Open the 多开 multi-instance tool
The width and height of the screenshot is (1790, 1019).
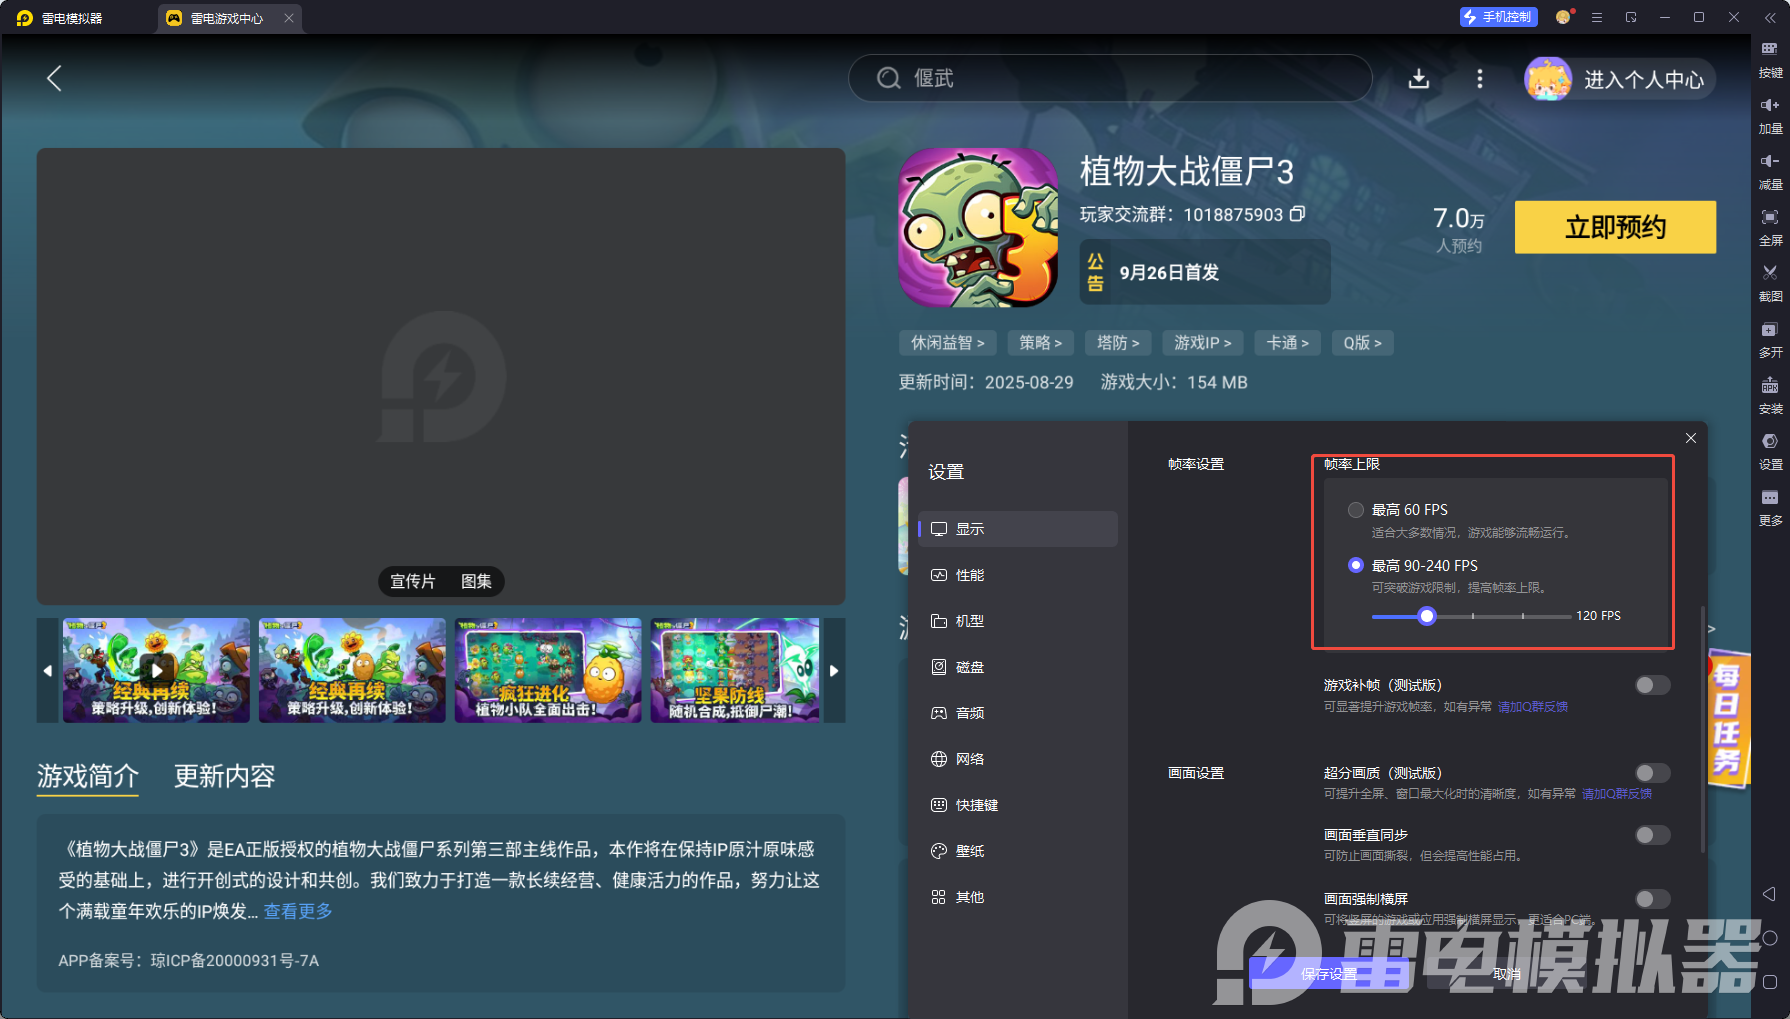click(x=1770, y=339)
